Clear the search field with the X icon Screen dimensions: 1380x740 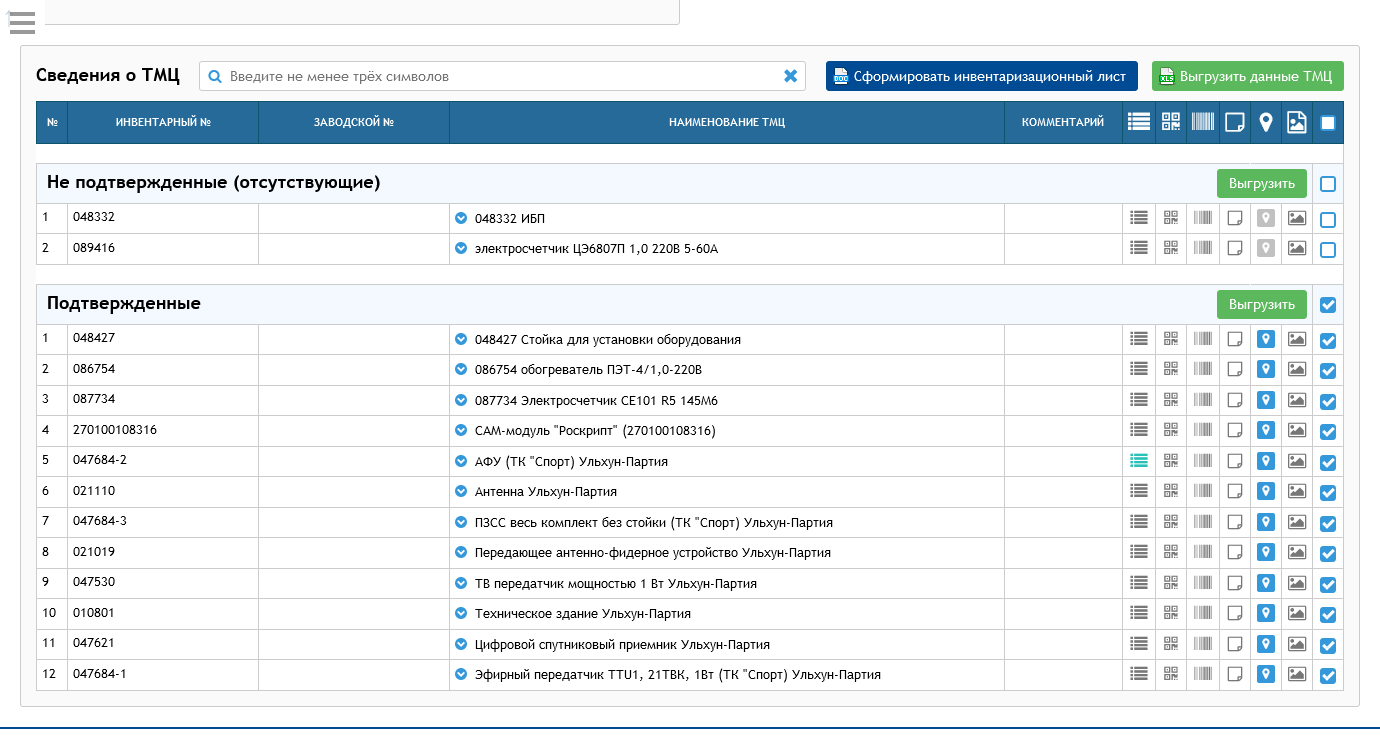[790, 76]
